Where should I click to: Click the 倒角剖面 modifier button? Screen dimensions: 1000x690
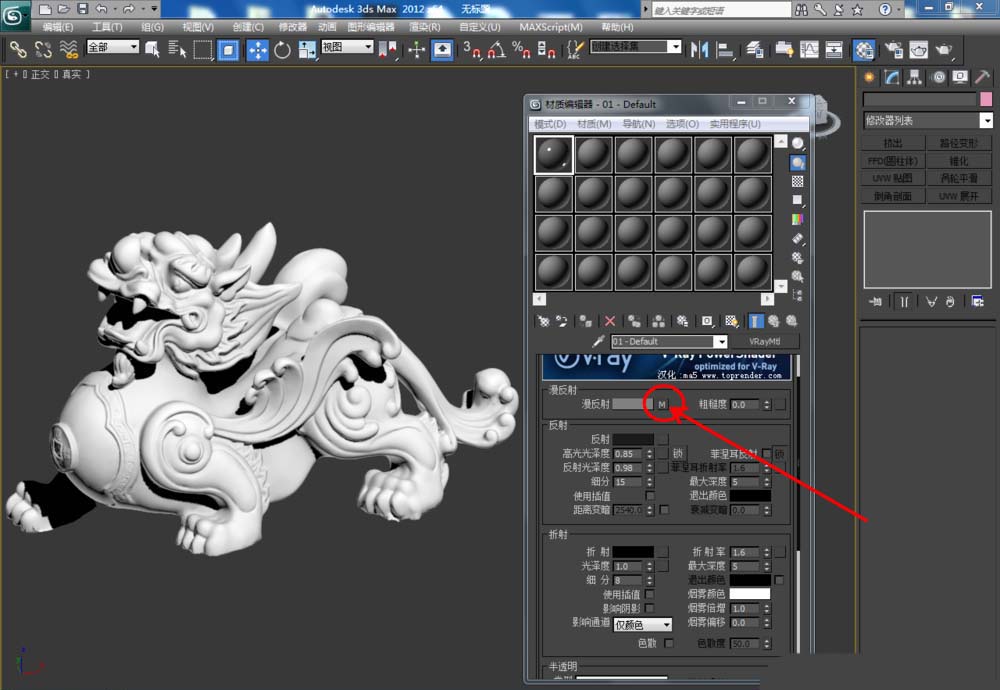893,196
